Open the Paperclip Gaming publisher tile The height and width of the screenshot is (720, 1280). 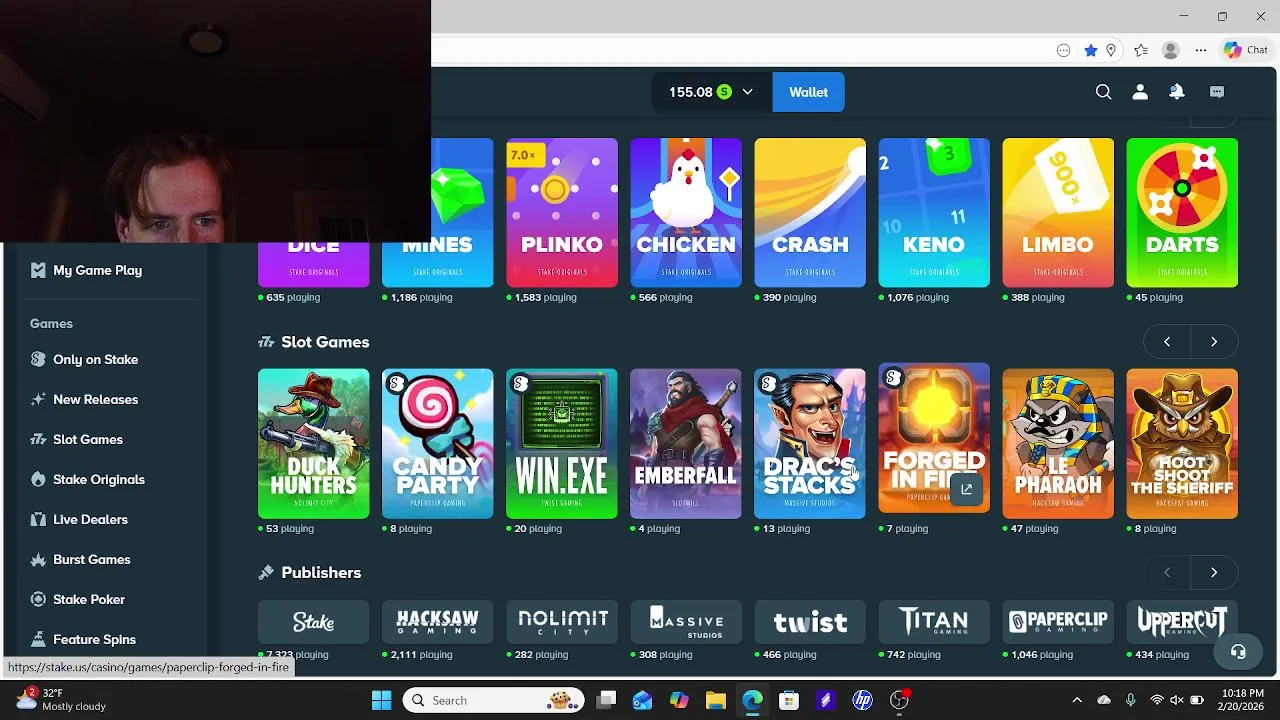(x=1058, y=622)
